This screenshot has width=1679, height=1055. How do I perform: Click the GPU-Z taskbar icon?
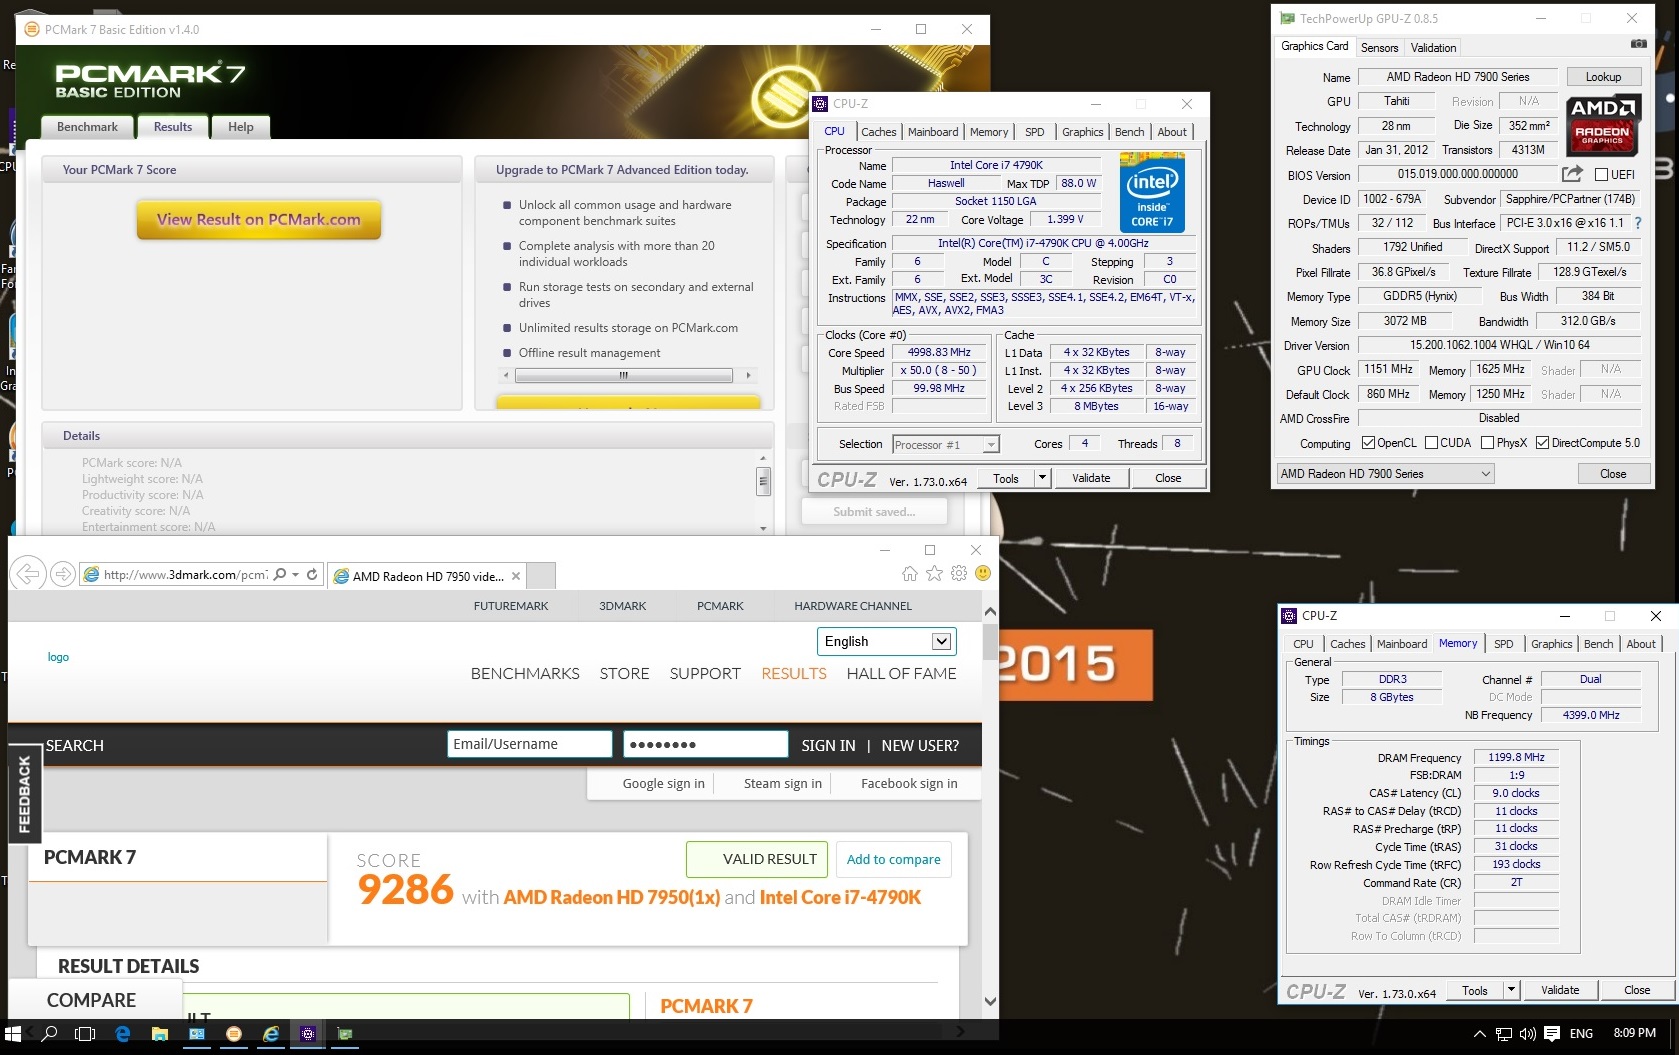[x=345, y=1034]
